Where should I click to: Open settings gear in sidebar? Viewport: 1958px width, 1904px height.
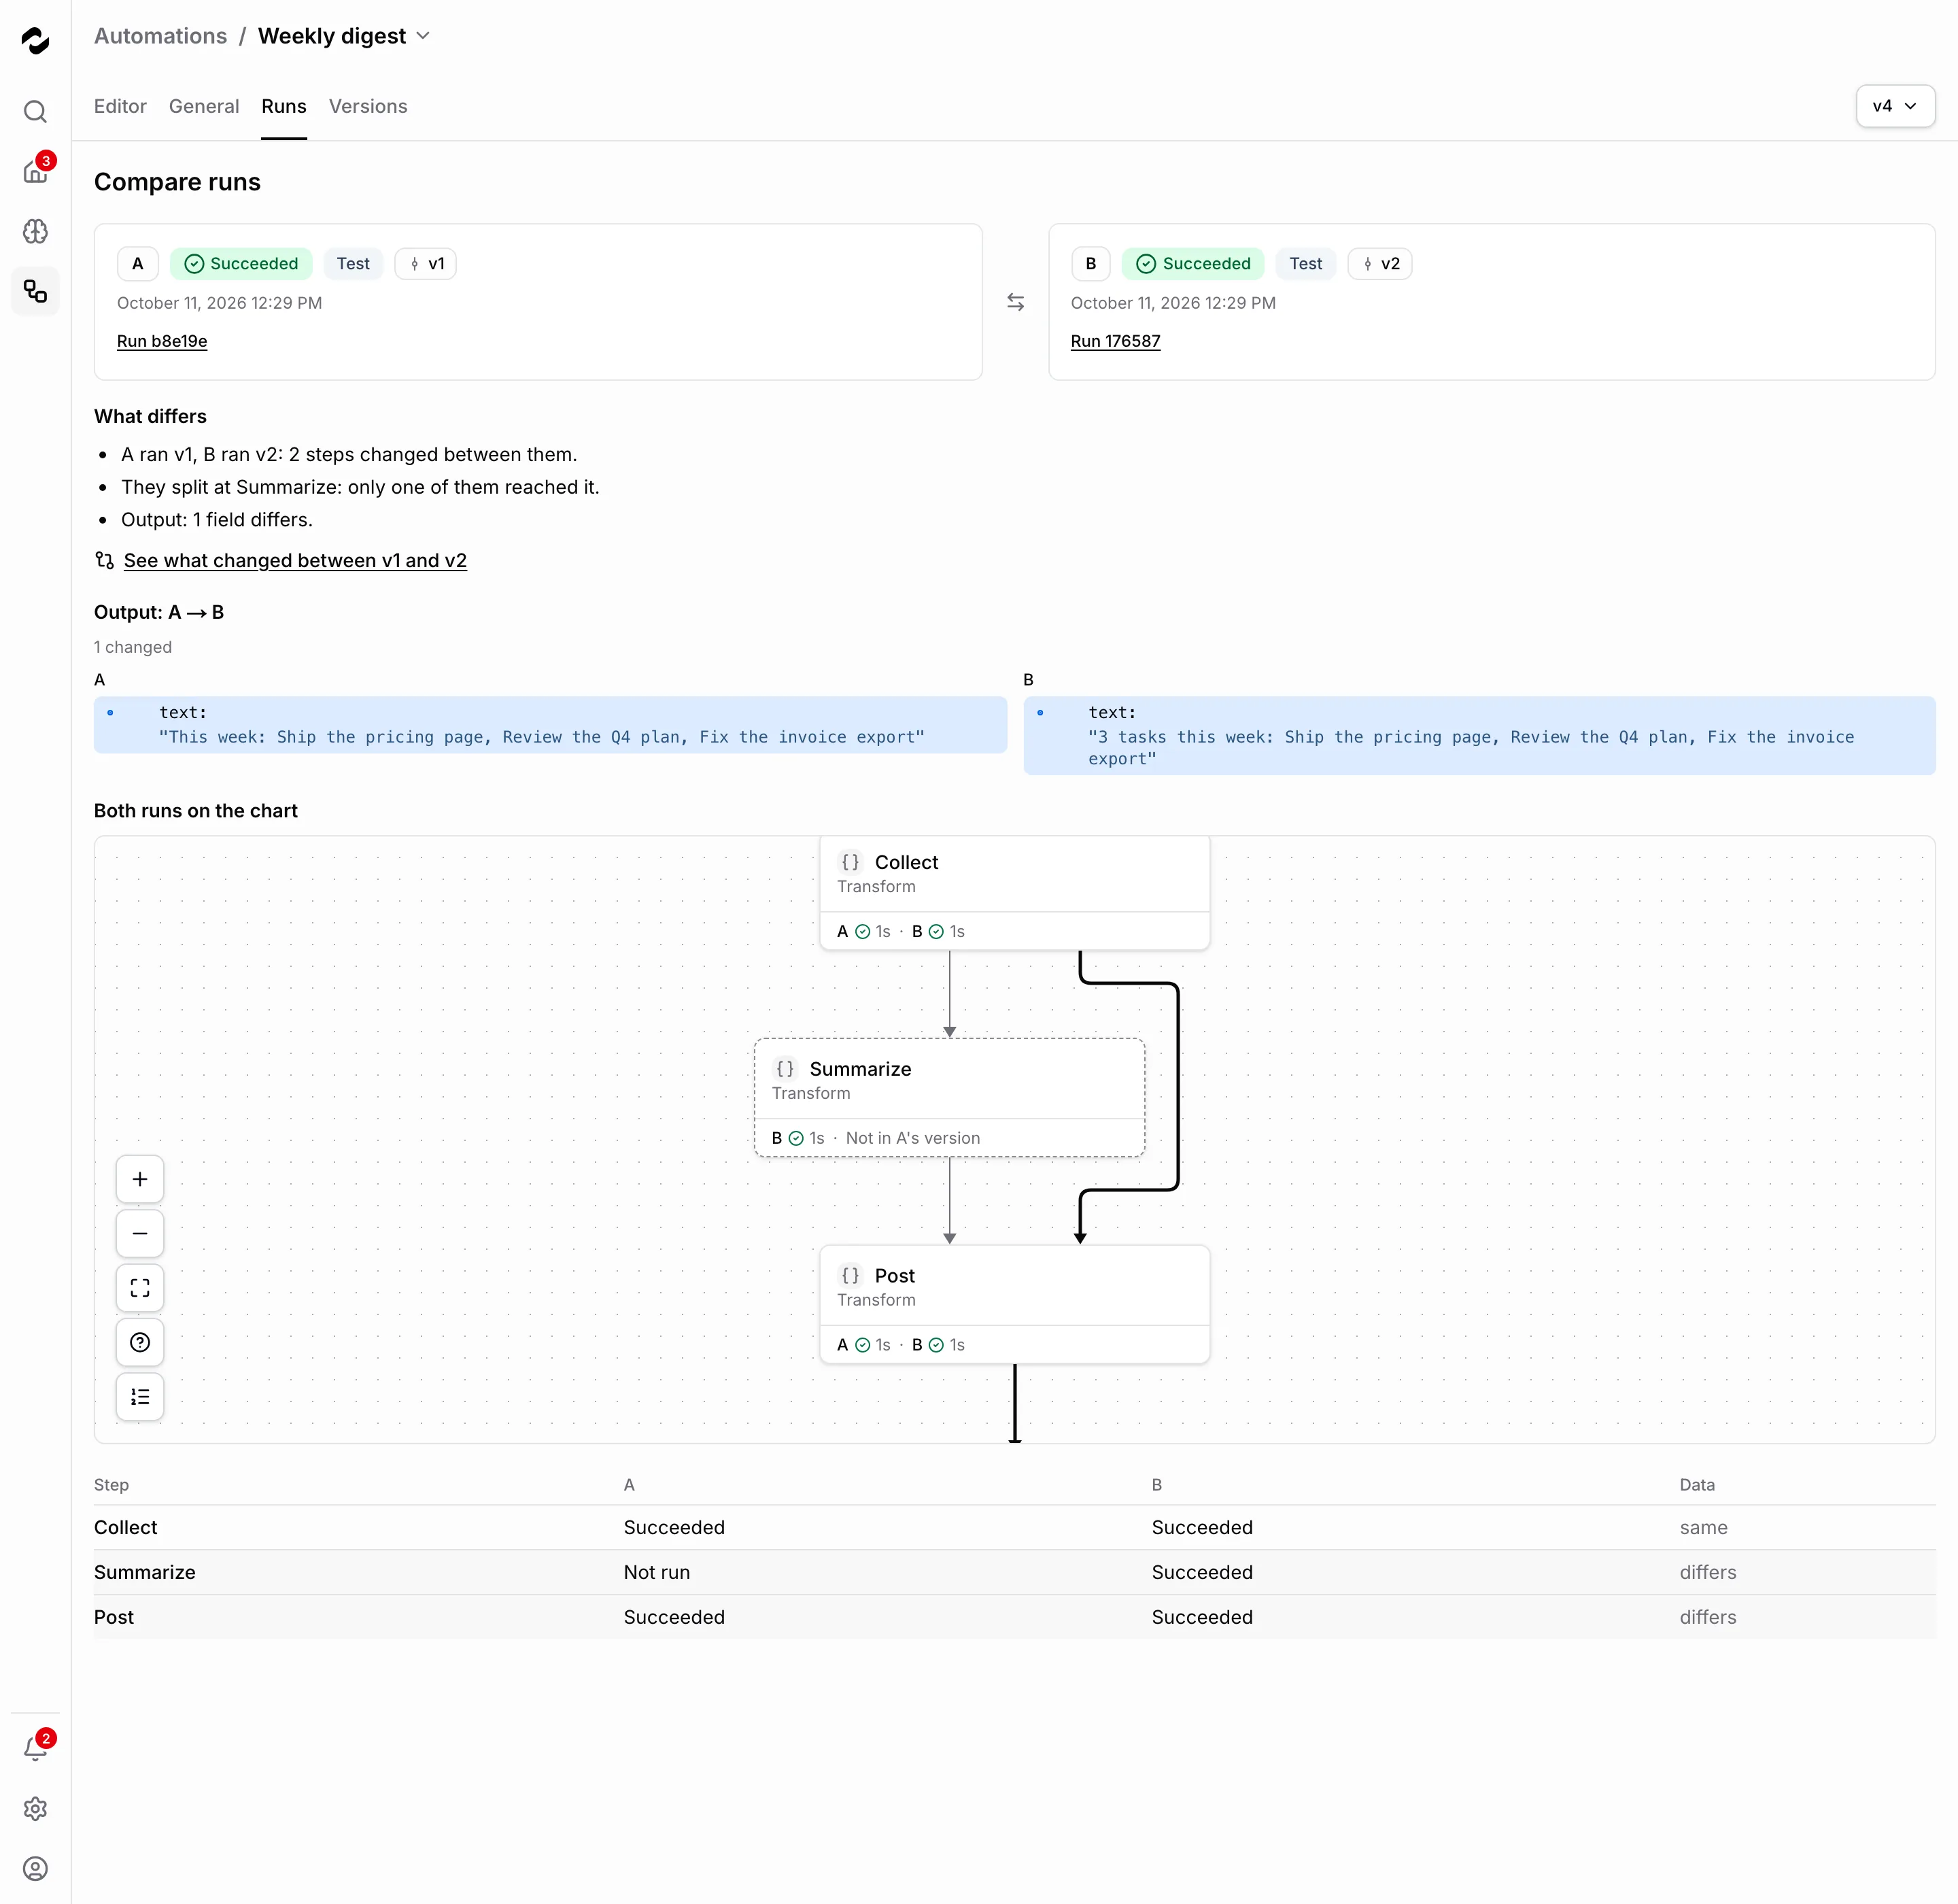[x=35, y=1808]
